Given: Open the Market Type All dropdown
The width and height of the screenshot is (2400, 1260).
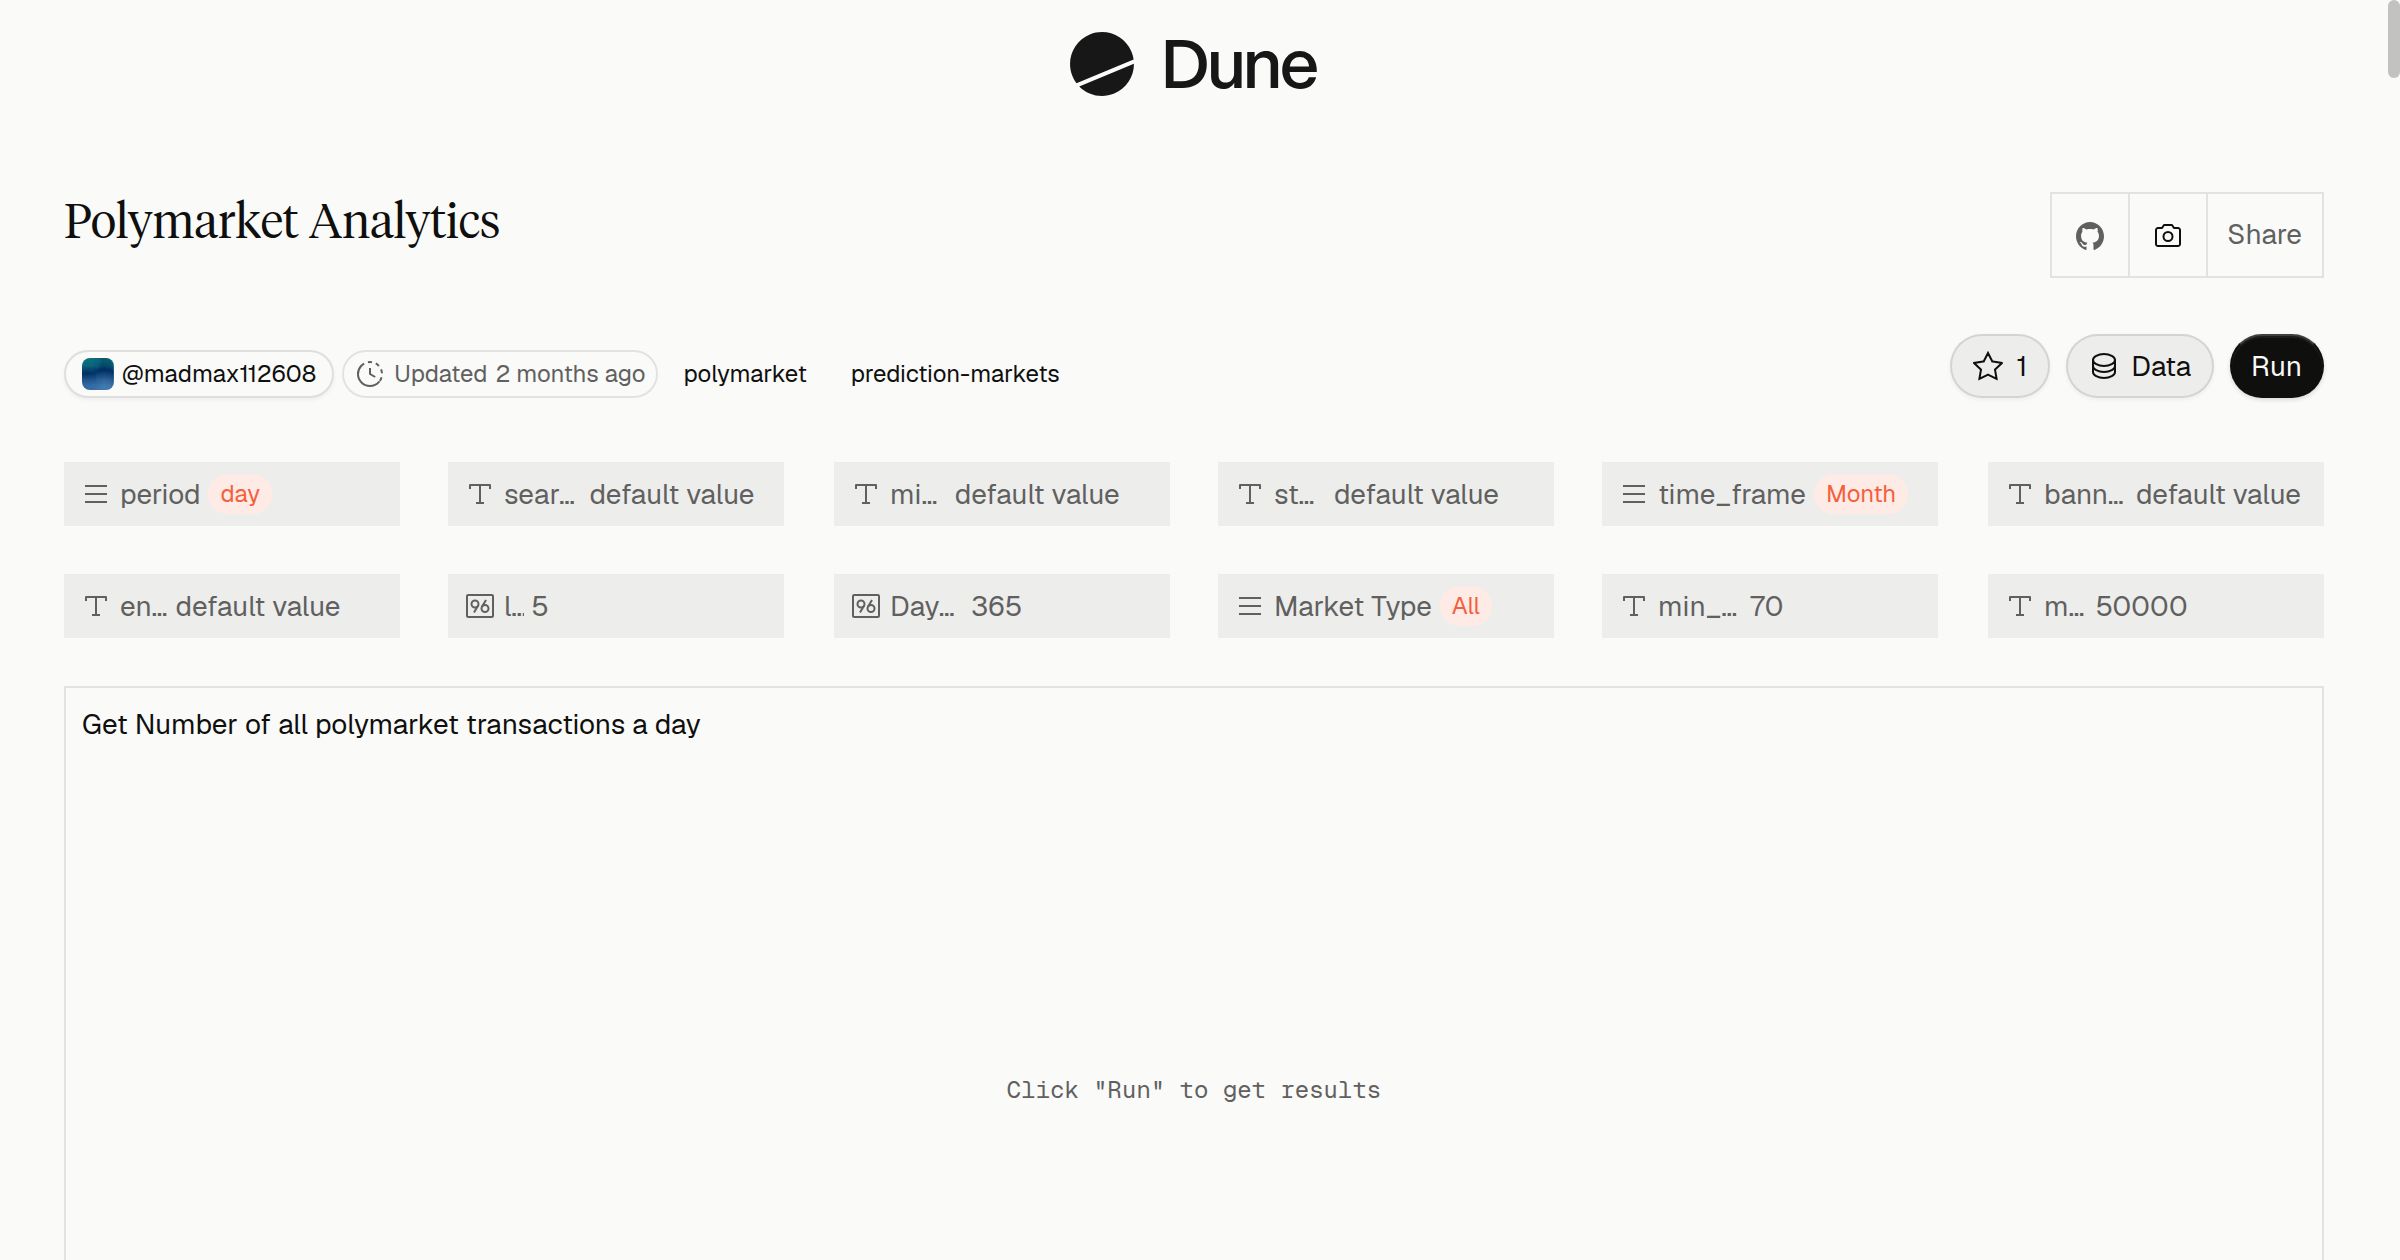Looking at the screenshot, I should coord(1386,606).
